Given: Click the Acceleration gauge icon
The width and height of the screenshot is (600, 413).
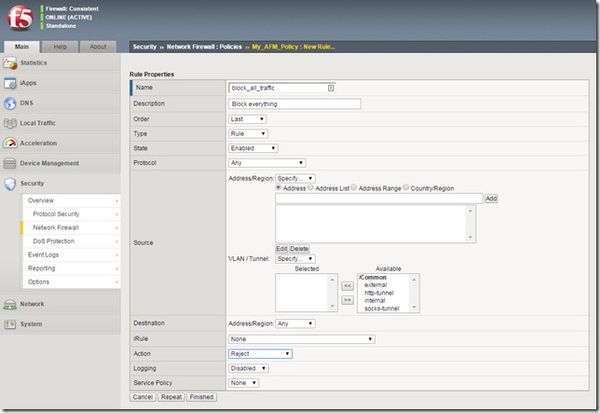Looking at the screenshot, I should pyautogui.click(x=11, y=143).
